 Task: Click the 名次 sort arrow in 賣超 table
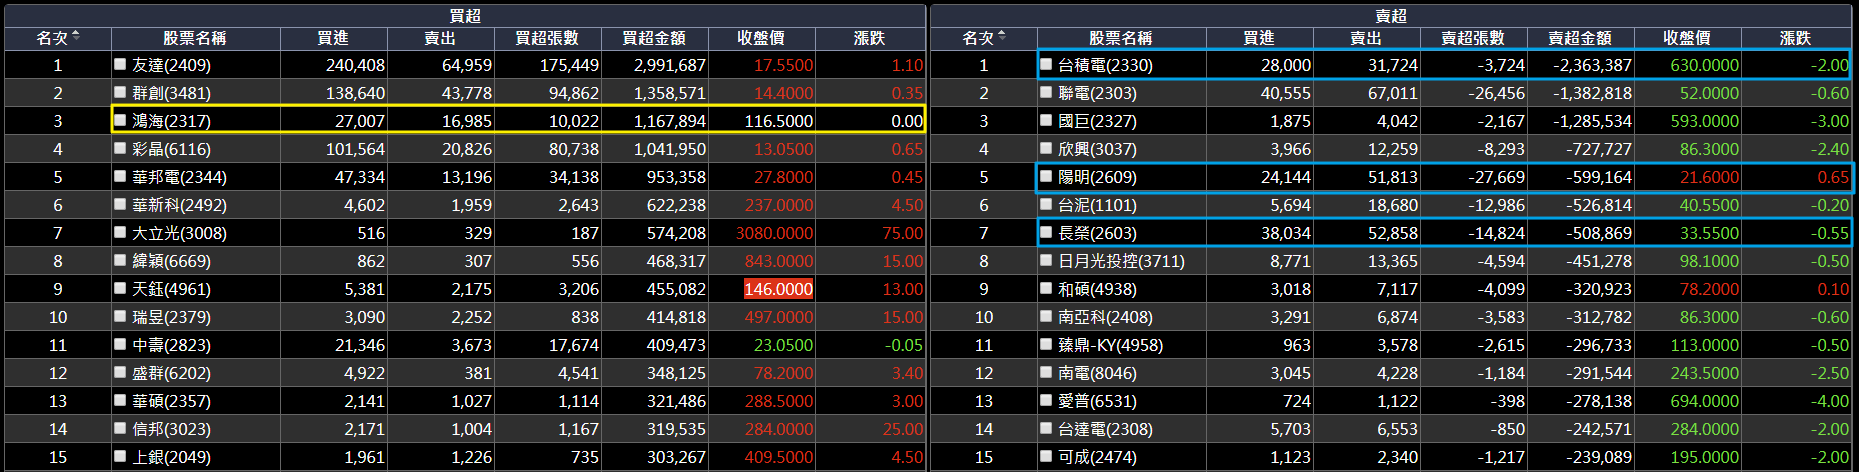point(1002,37)
